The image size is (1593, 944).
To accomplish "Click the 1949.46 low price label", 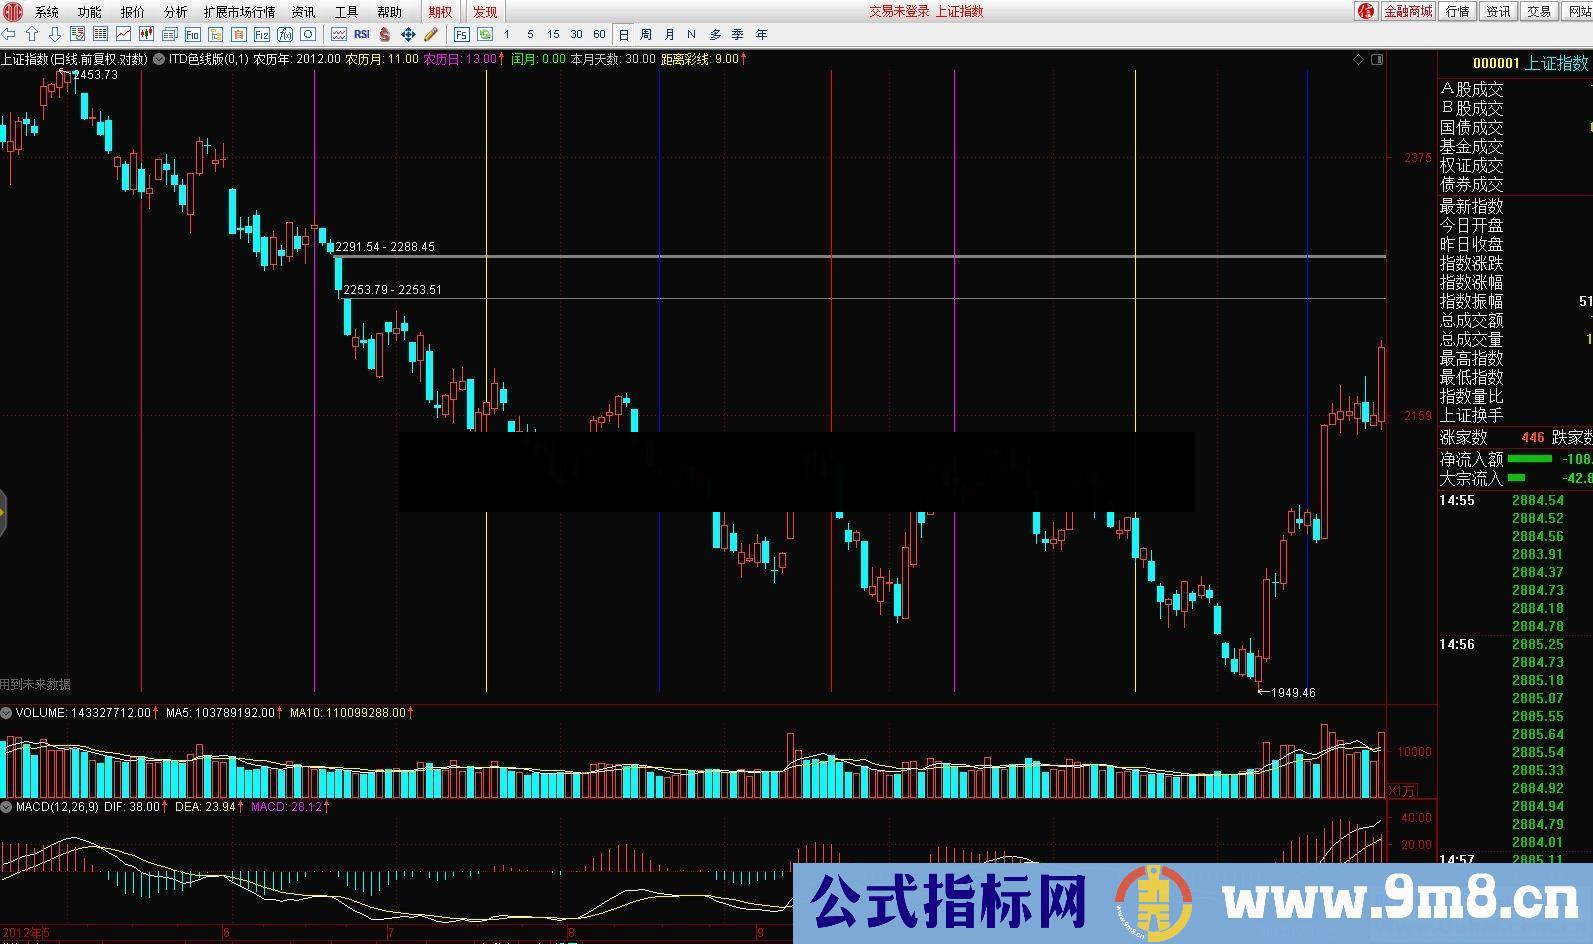I will 1293,692.
